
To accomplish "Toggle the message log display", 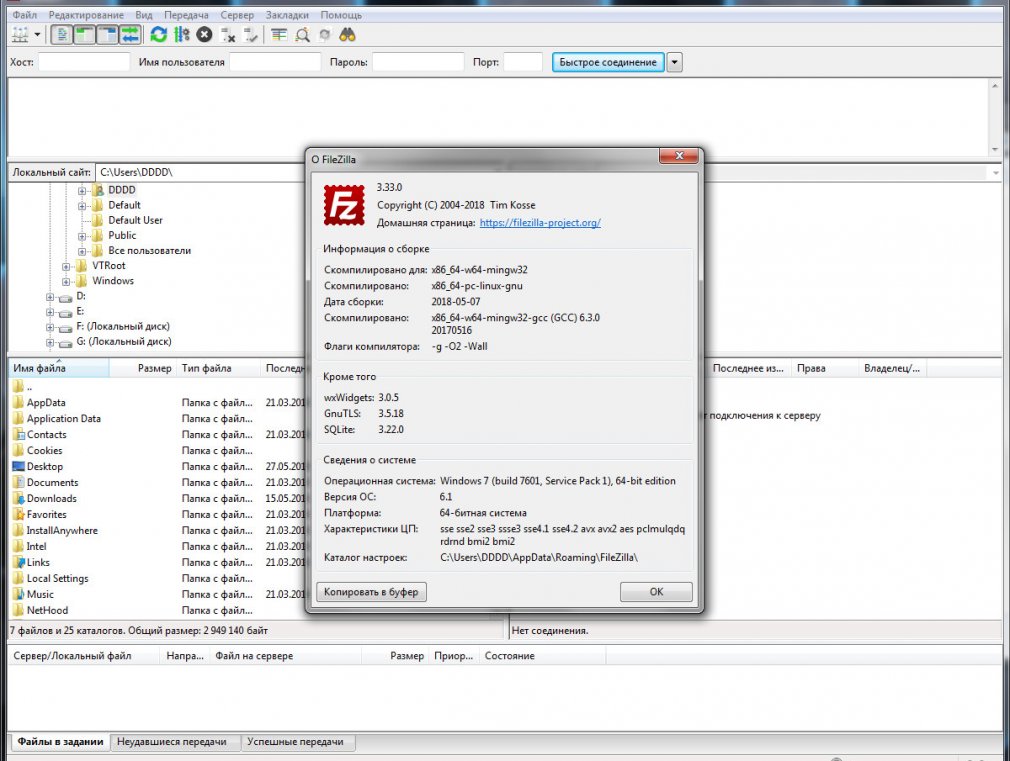I will click(62, 35).
